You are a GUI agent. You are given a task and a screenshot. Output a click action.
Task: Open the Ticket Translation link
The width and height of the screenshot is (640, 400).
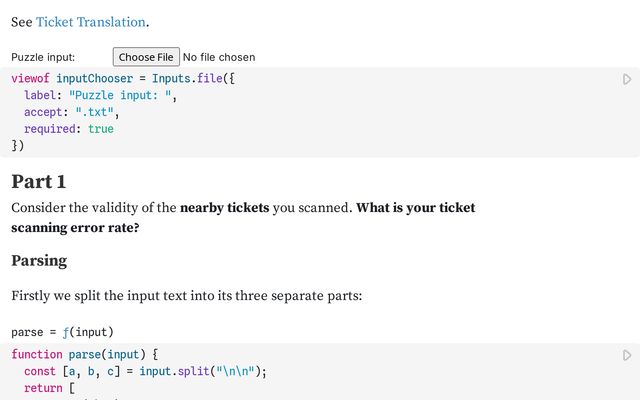point(91,21)
